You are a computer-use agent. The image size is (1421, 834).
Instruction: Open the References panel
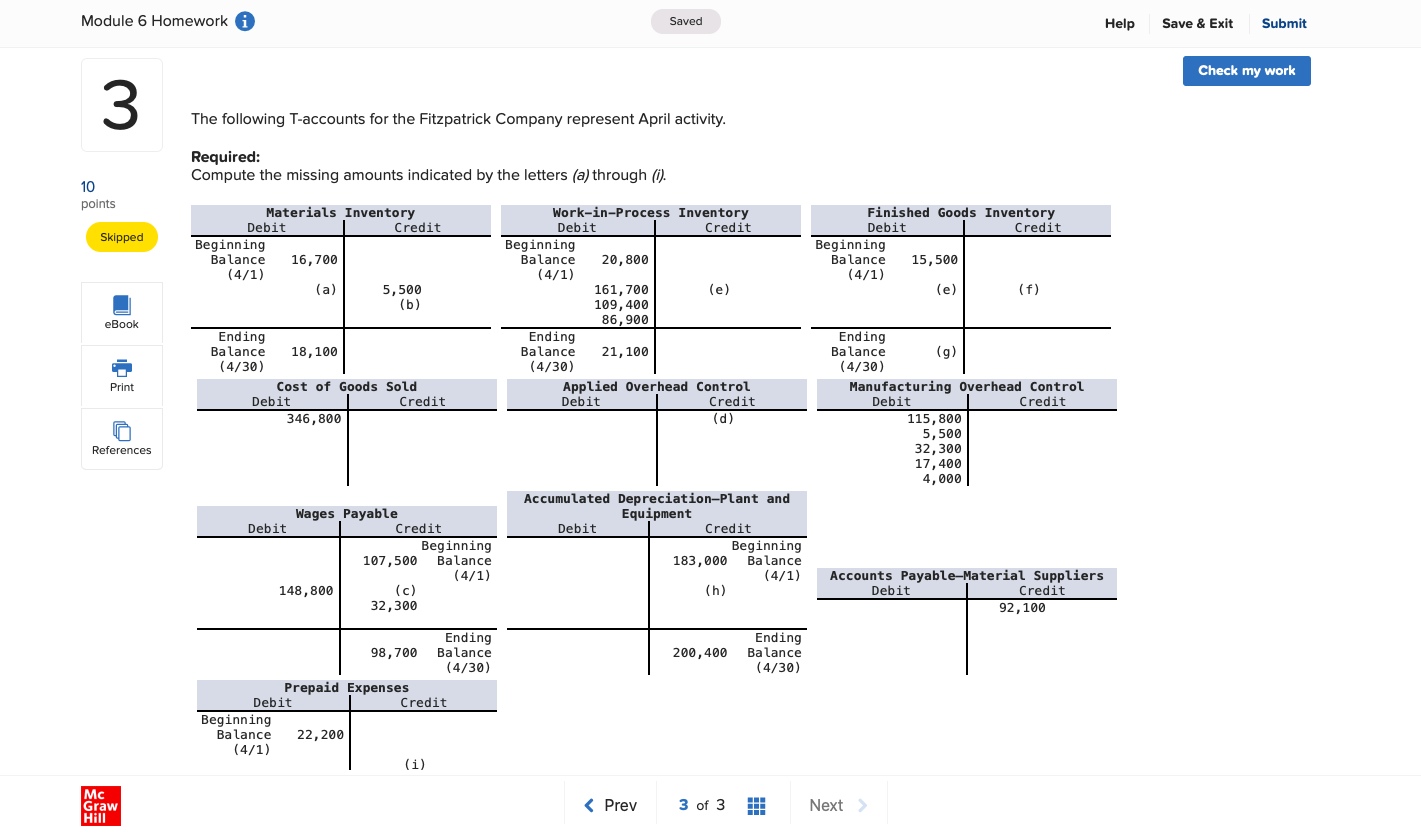121,437
